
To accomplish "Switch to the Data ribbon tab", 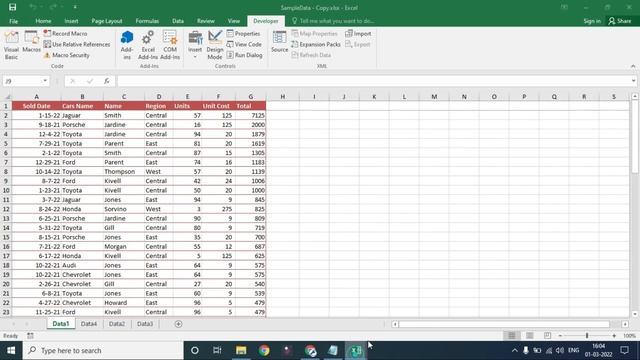I will (178, 21).
